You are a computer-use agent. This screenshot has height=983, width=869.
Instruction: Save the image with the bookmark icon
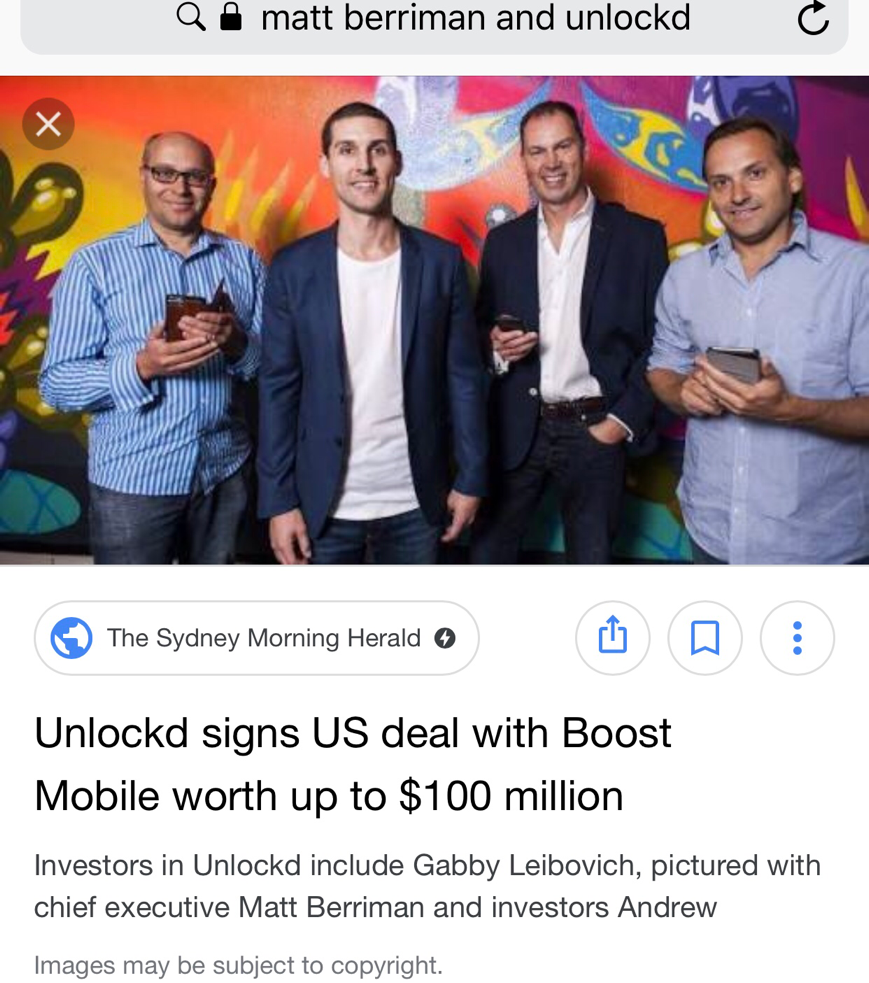tap(705, 638)
